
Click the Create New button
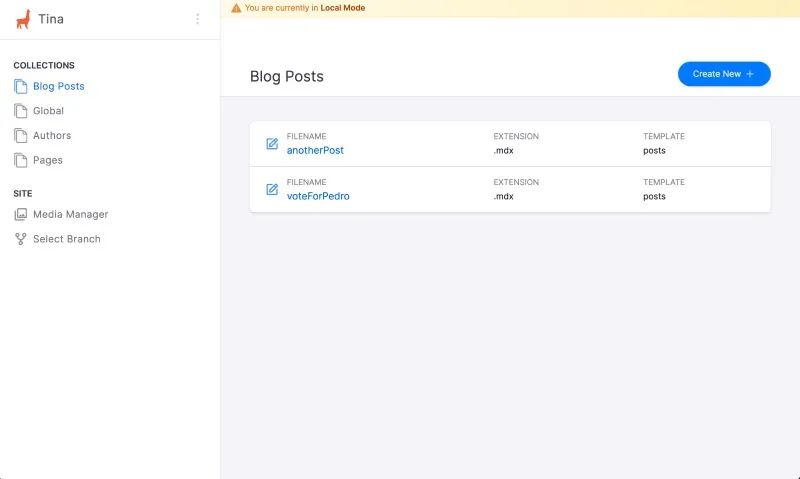point(724,74)
